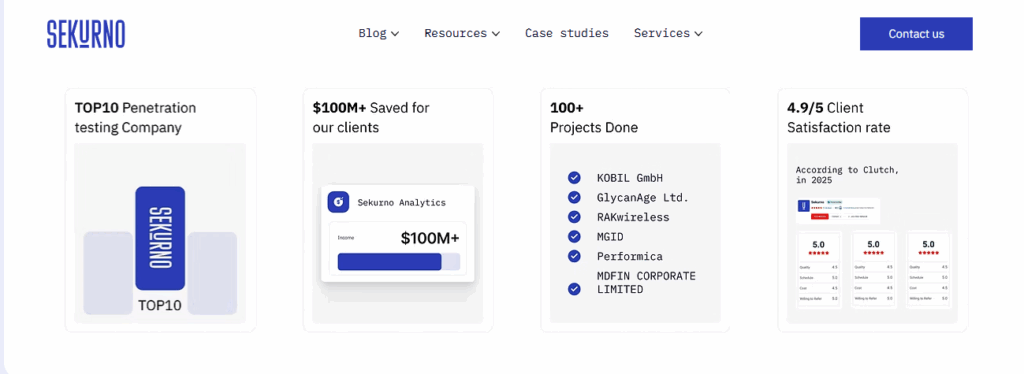Image resolution: width=1024 pixels, height=374 pixels.
Task: Click the $100M+ income value
Action: tap(430, 238)
